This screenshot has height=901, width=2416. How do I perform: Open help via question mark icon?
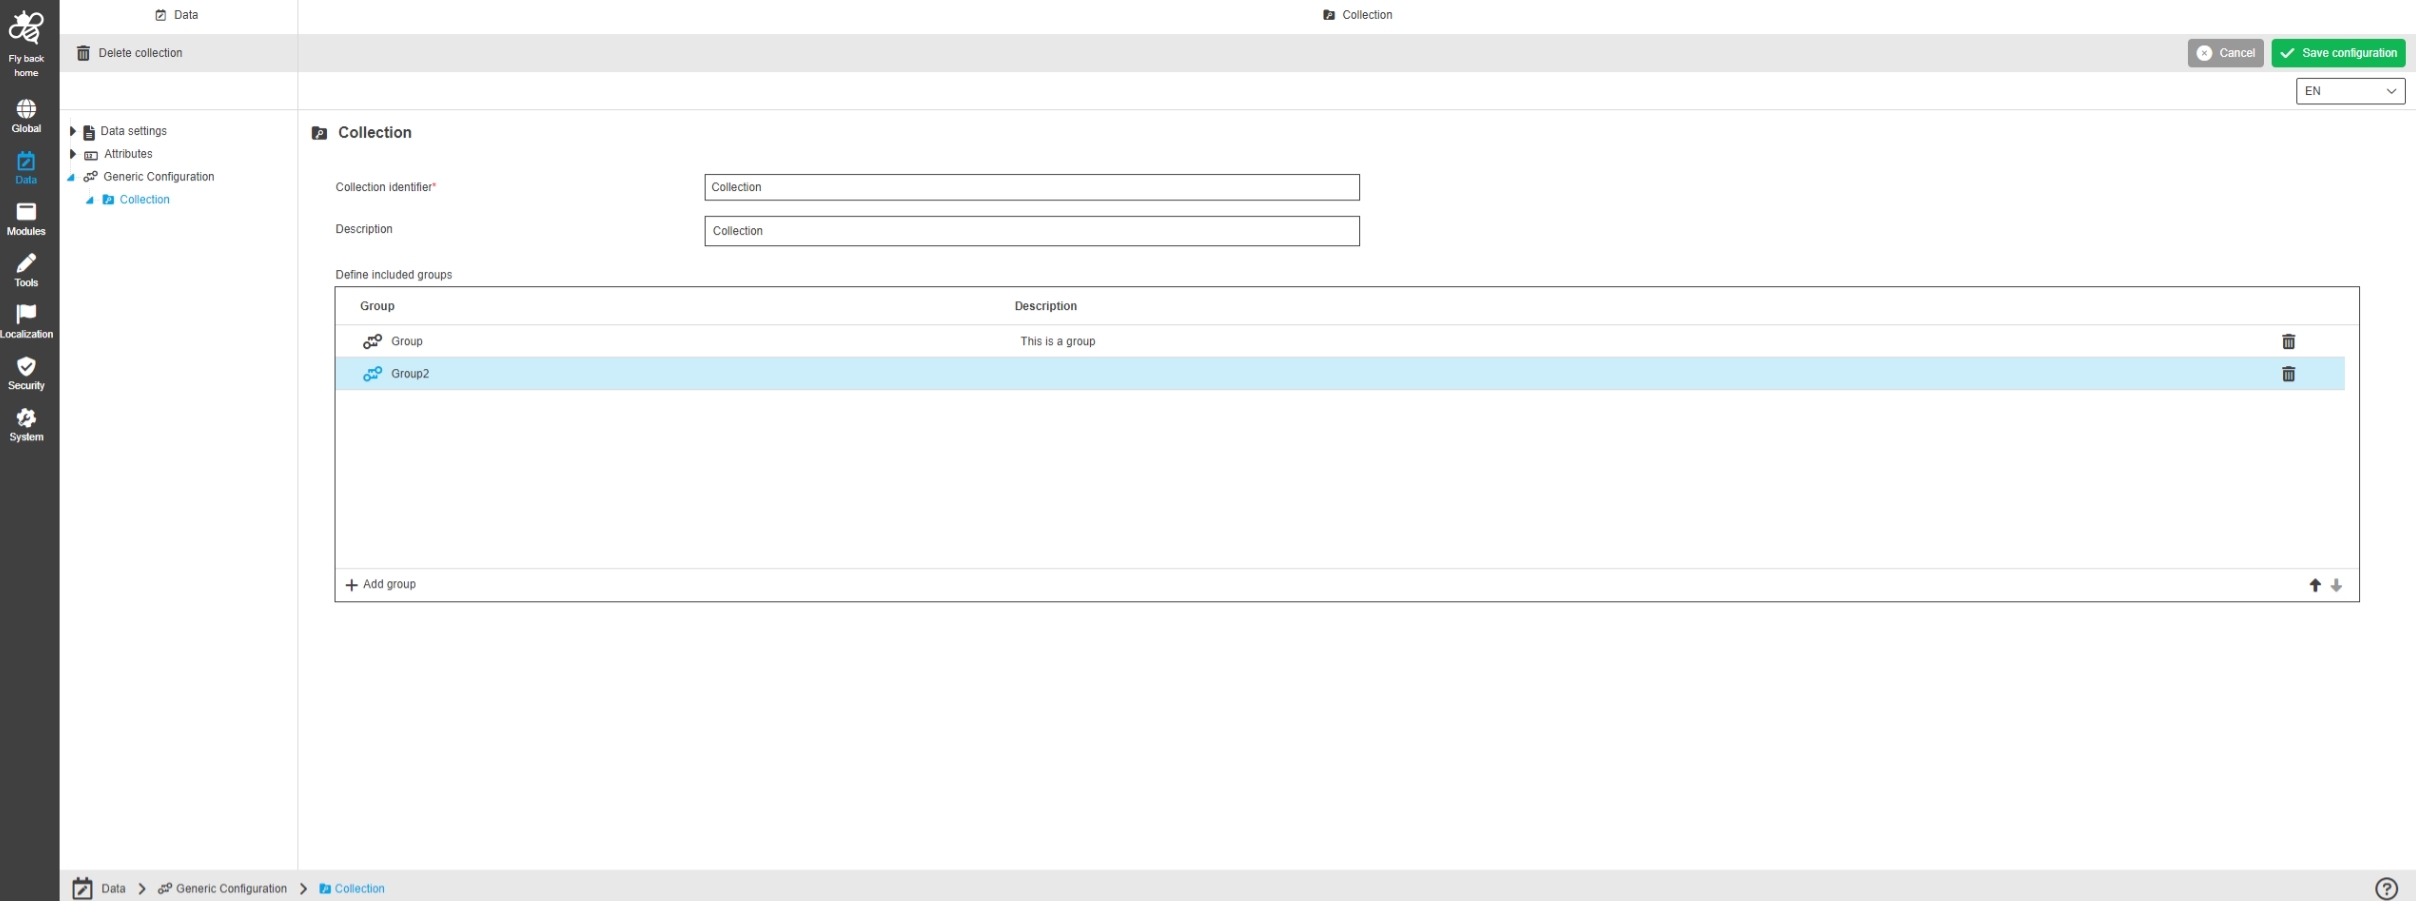click(2386, 888)
